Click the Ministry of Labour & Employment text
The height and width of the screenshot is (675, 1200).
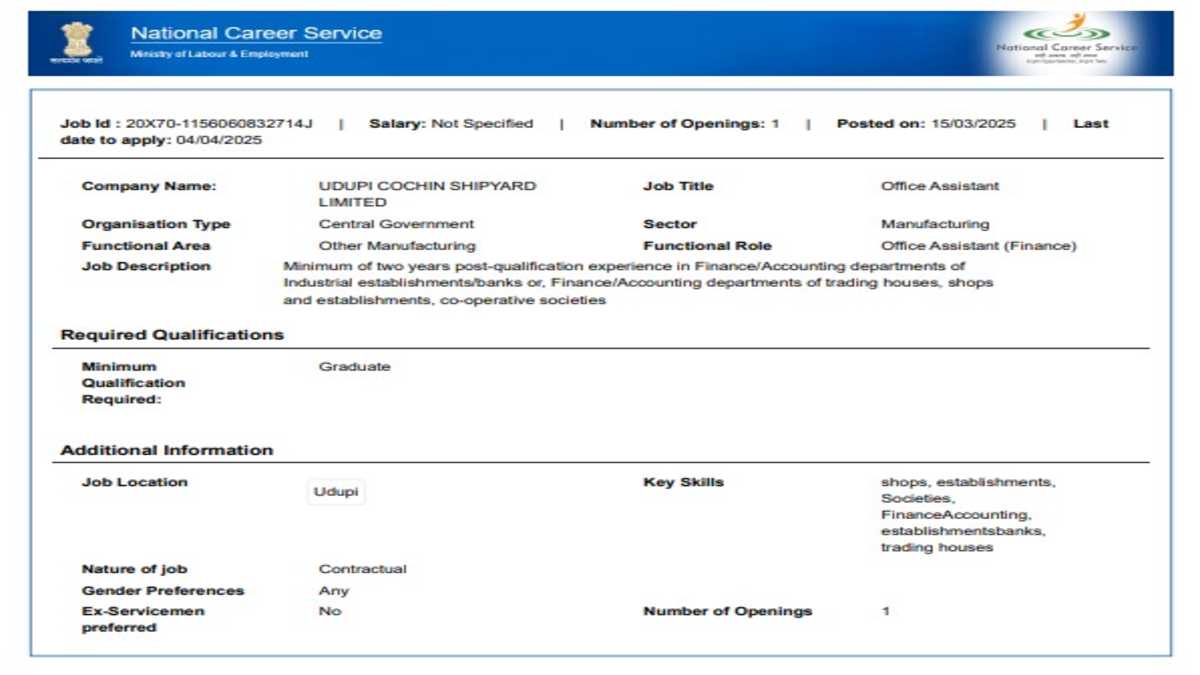click(x=219, y=54)
